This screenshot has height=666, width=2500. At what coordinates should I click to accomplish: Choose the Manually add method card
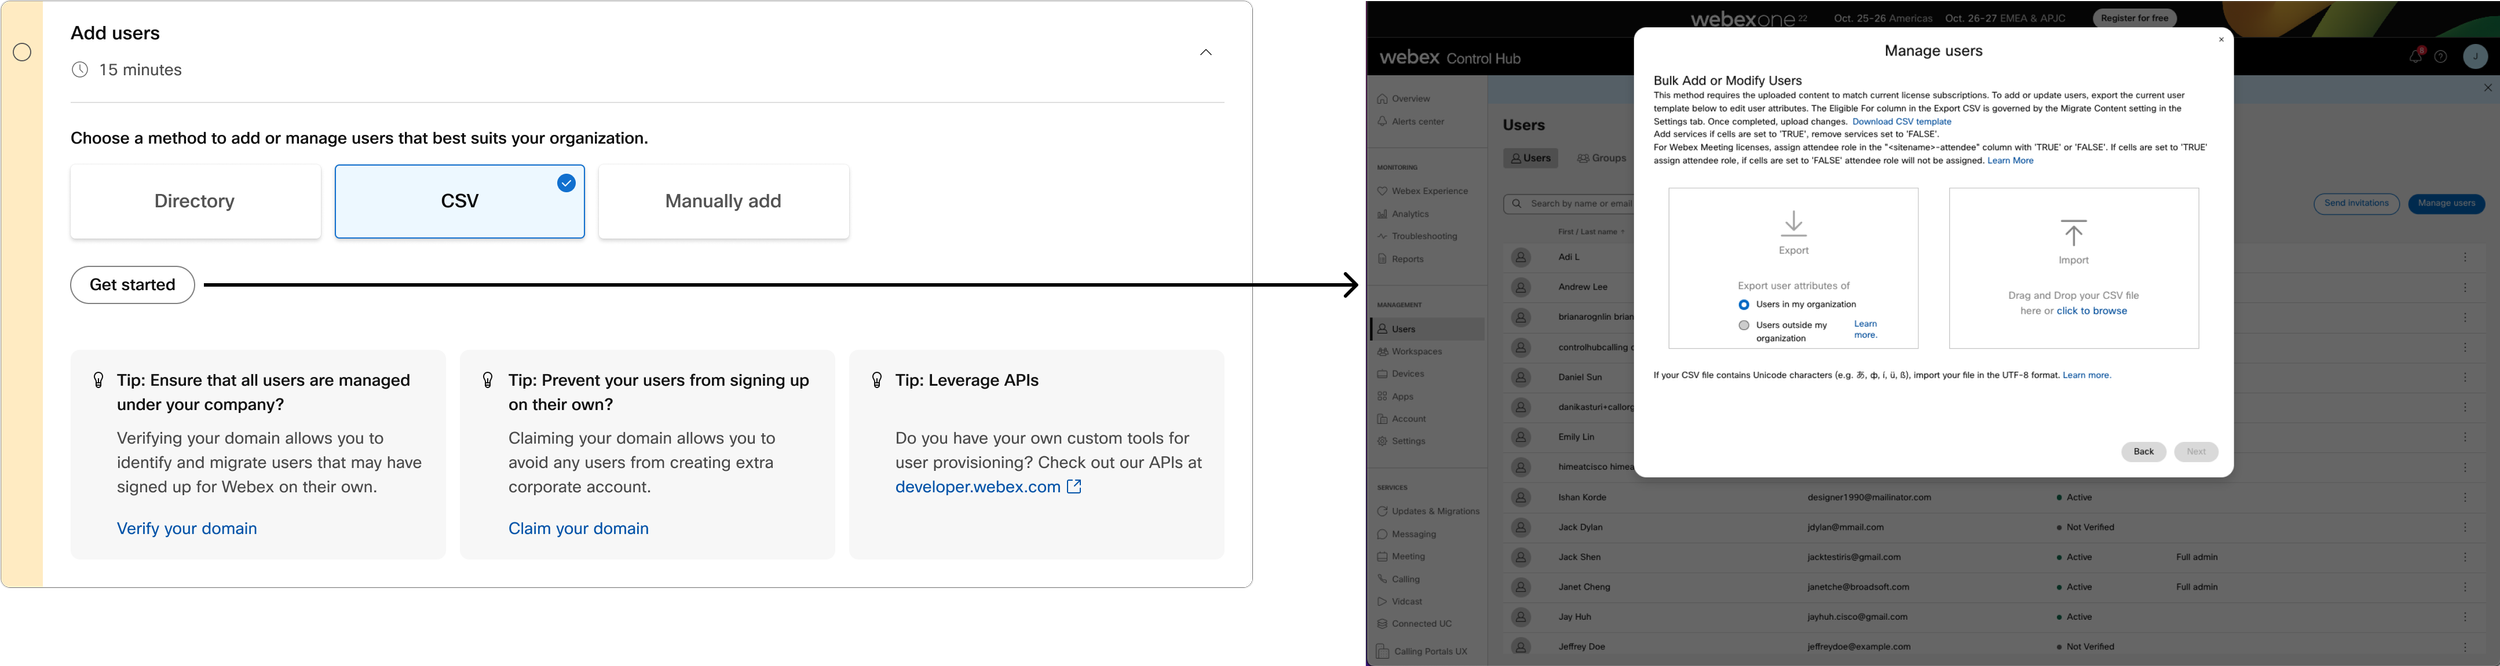pos(723,201)
